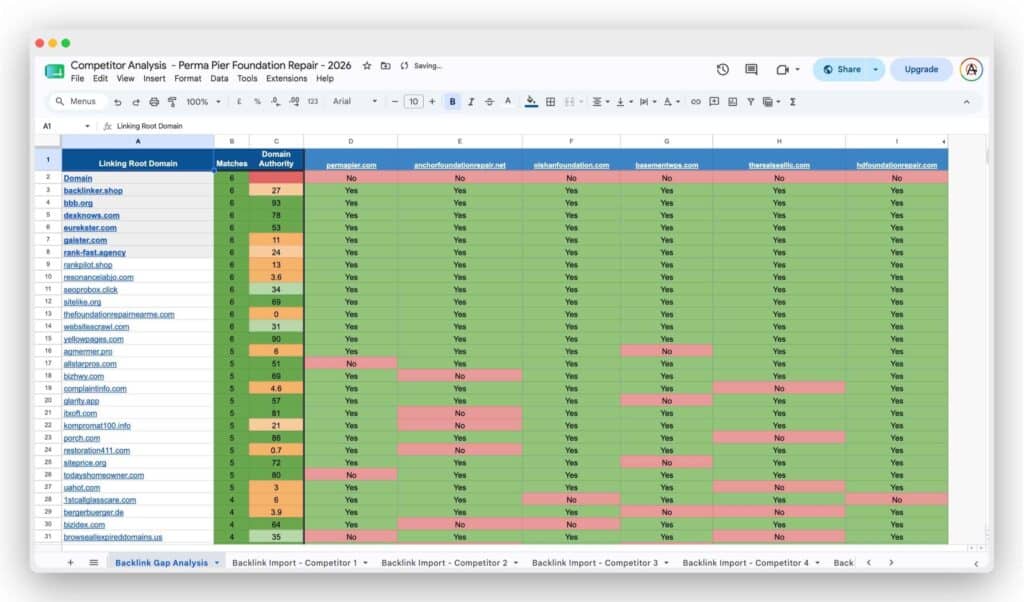Increase the font size
This screenshot has width=1024, height=602.
(x=432, y=102)
